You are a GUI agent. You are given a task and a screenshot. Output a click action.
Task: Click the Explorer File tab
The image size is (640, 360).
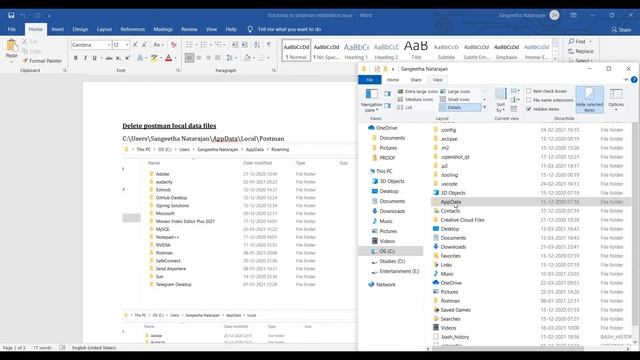[370, 80]
